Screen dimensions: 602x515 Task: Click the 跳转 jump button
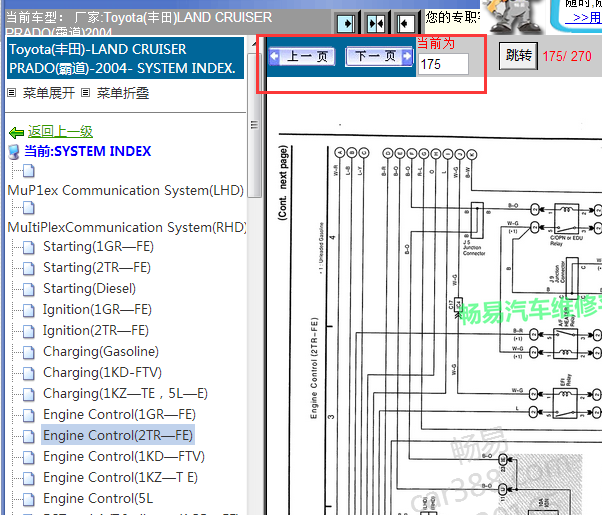[x=518, y=56]
